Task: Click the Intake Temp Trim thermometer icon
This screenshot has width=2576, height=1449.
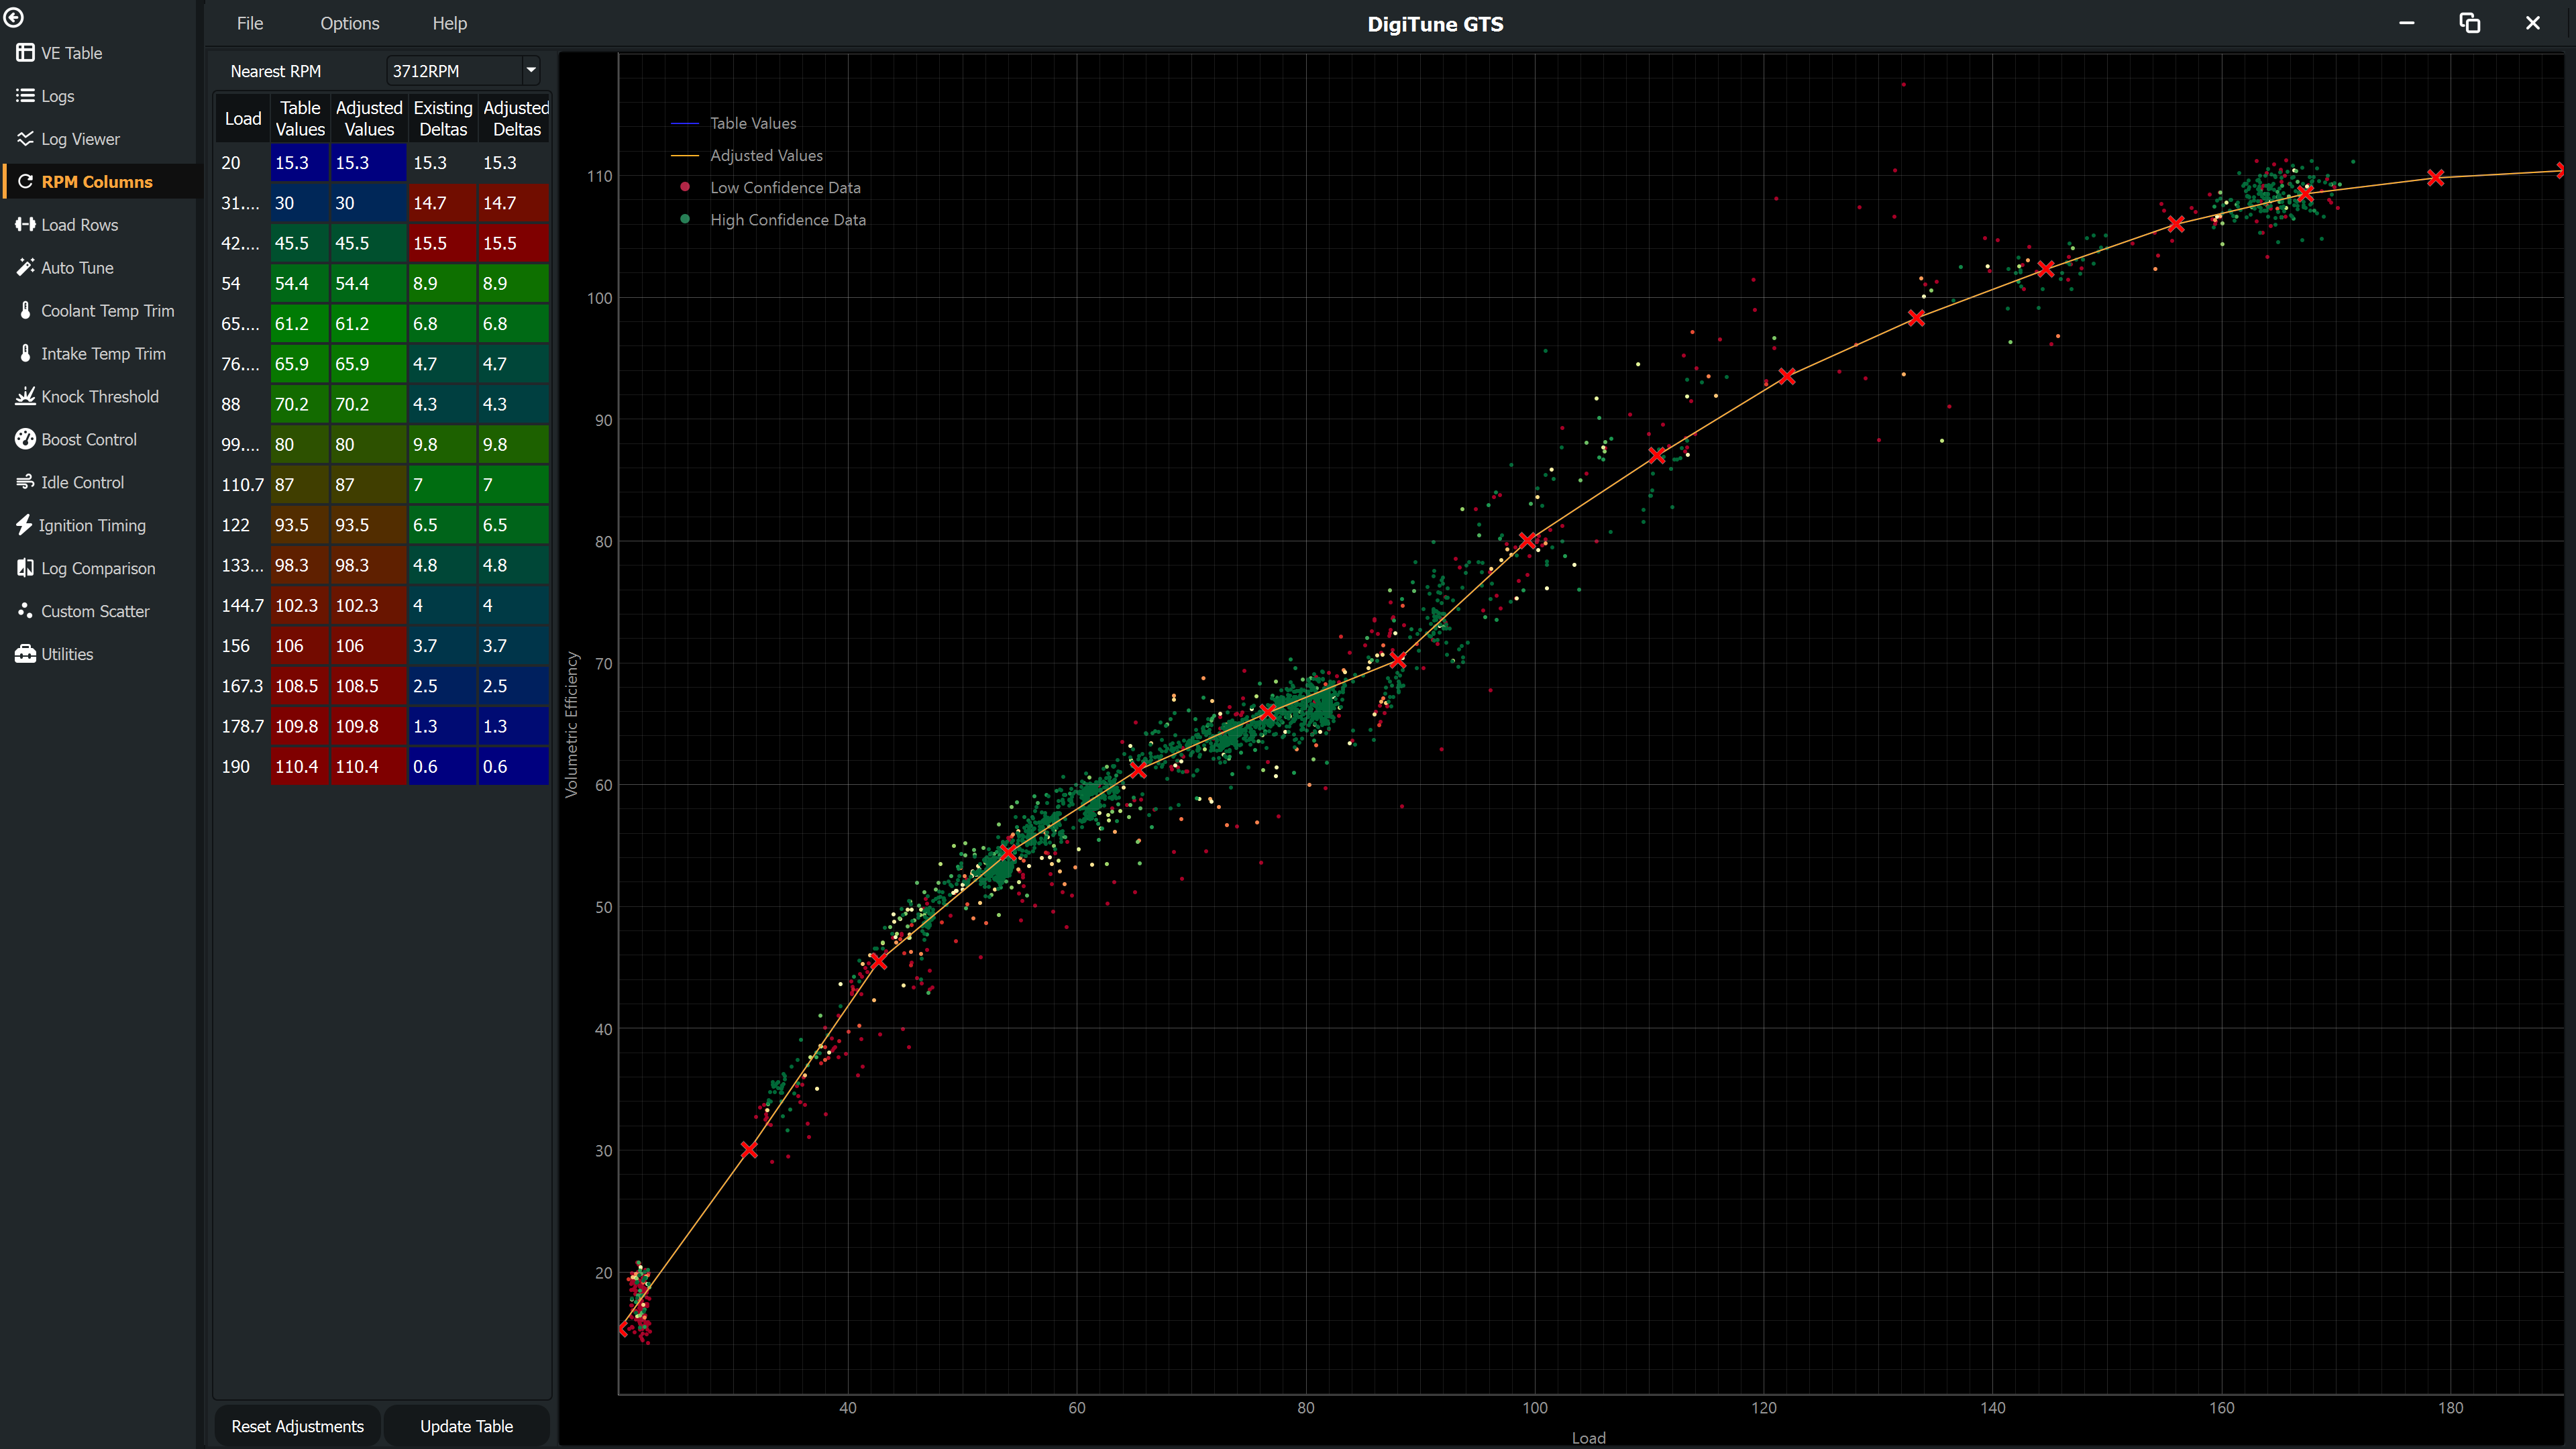Action: coord(25,354)
